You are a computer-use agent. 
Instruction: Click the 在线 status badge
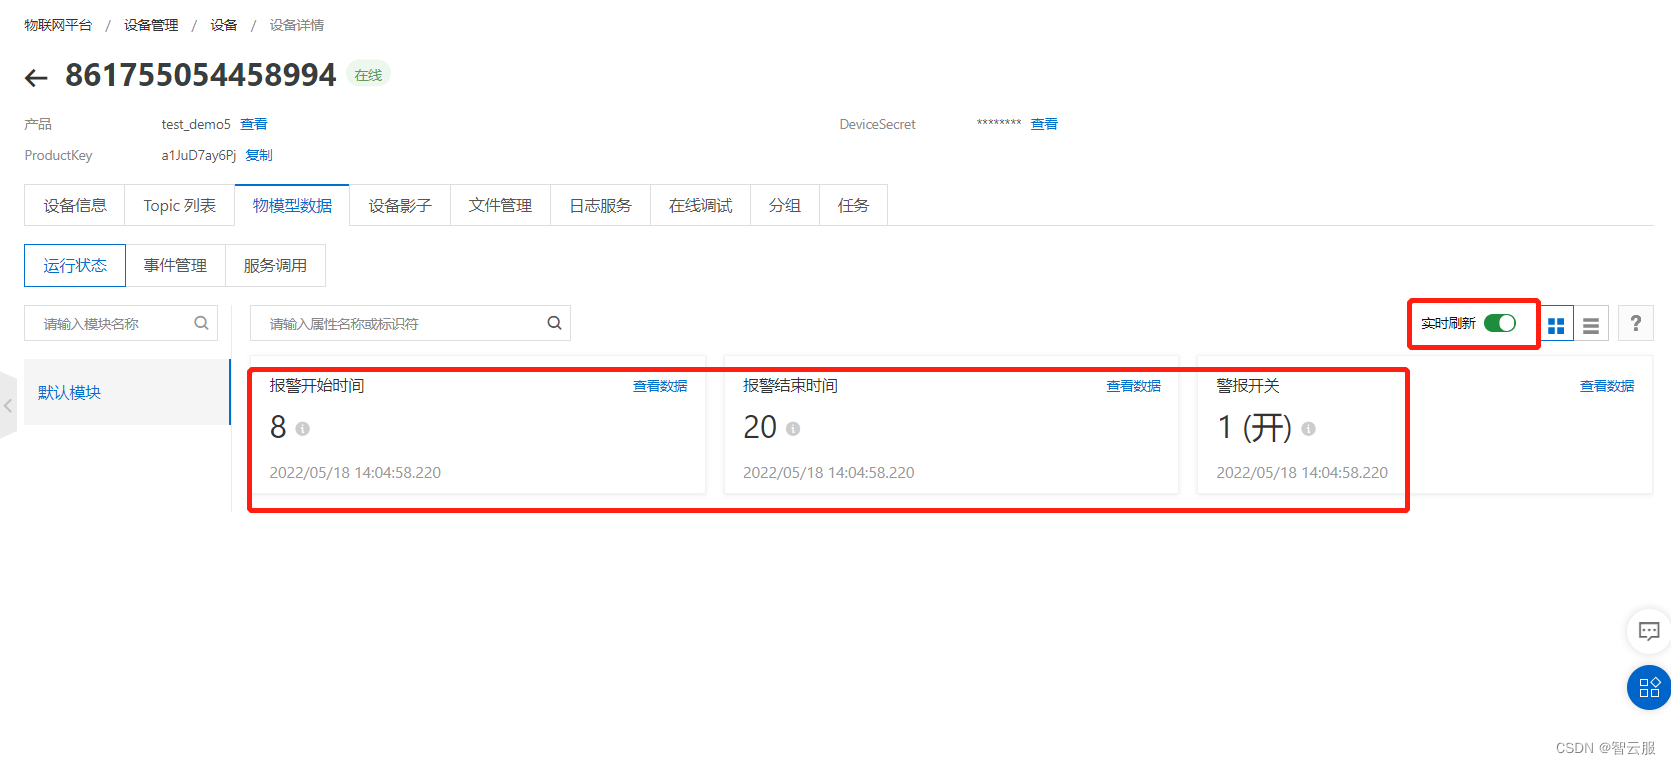coord(368,75)
